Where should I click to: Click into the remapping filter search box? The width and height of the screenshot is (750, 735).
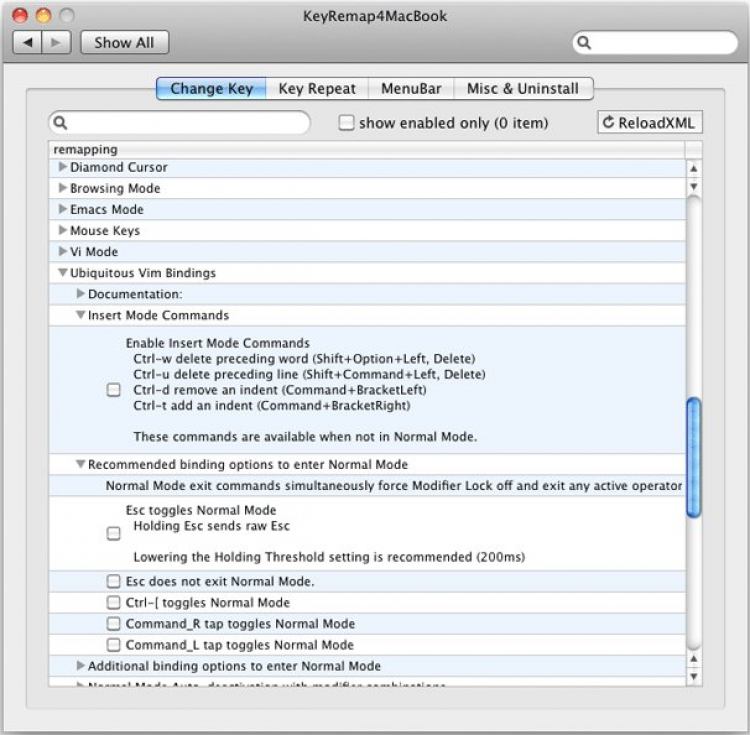click(x=179, y=122)
